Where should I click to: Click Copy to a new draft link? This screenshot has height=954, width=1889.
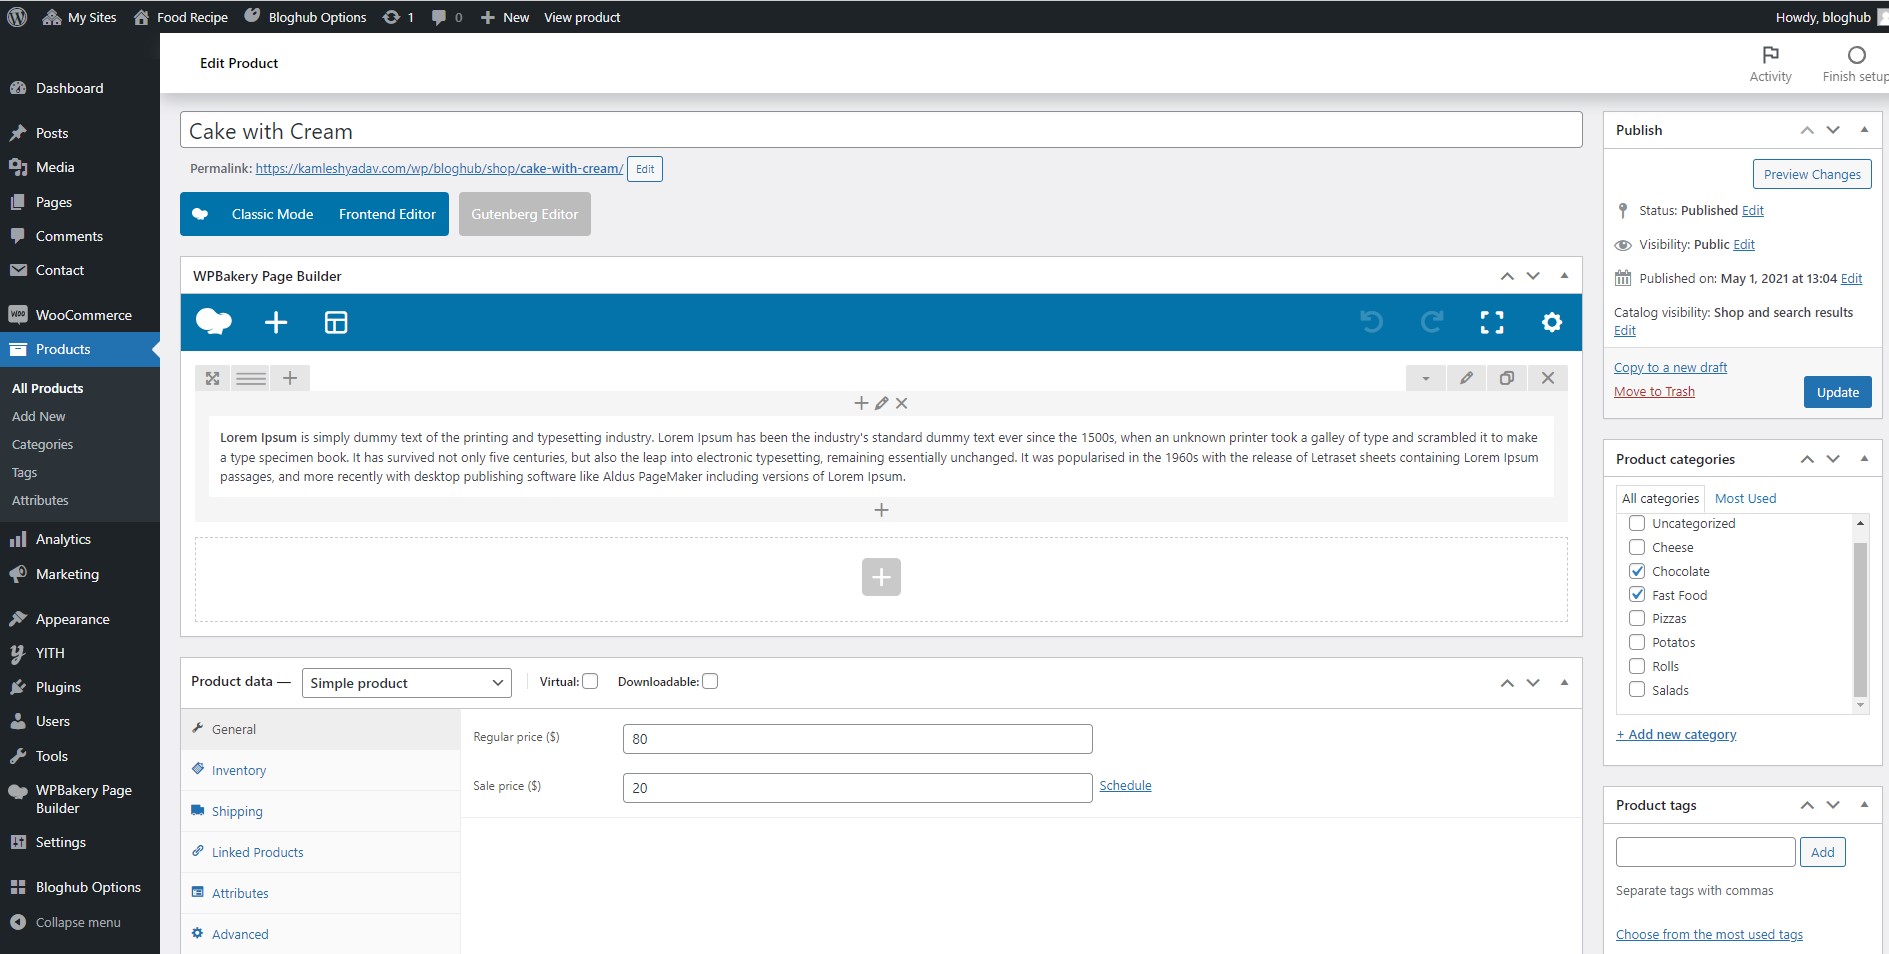[1670, 367]
